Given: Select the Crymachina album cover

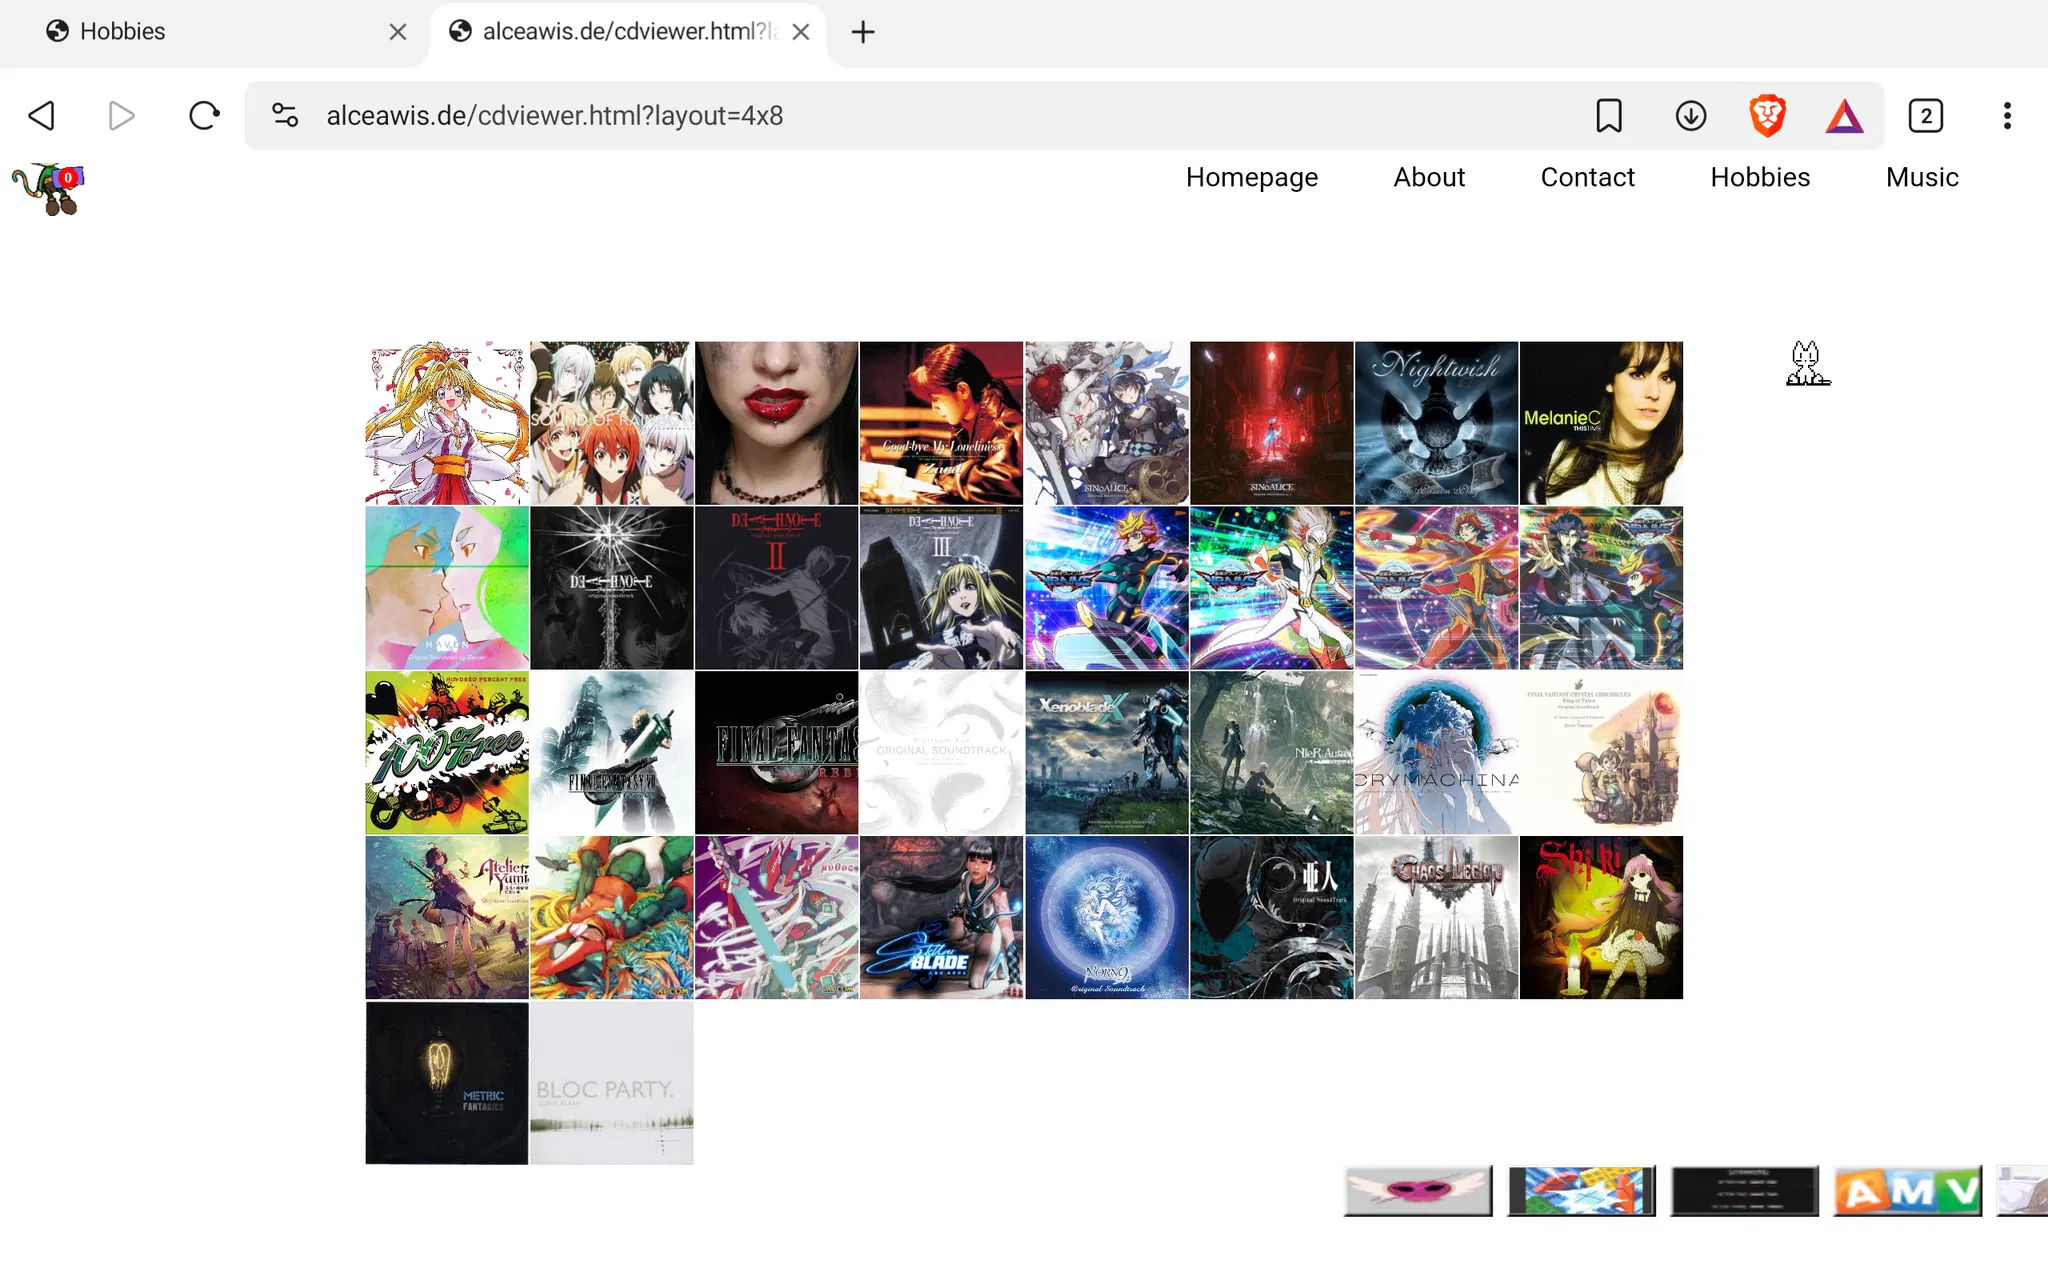Looking at the screenshot, I should [x=1436, y=753].
